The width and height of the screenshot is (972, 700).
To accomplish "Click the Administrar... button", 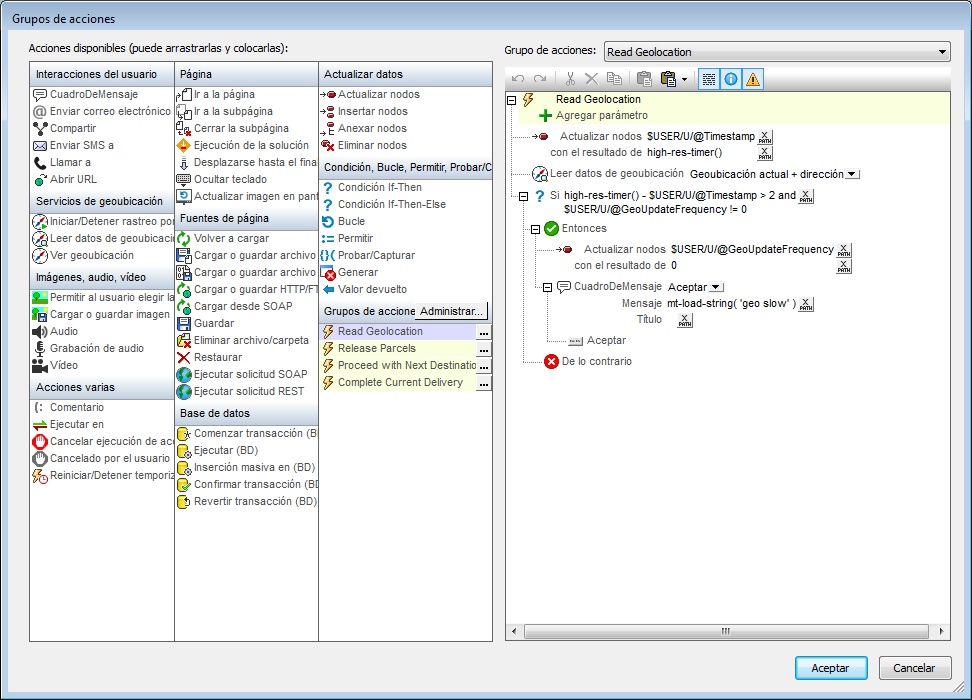I will 452,312.
